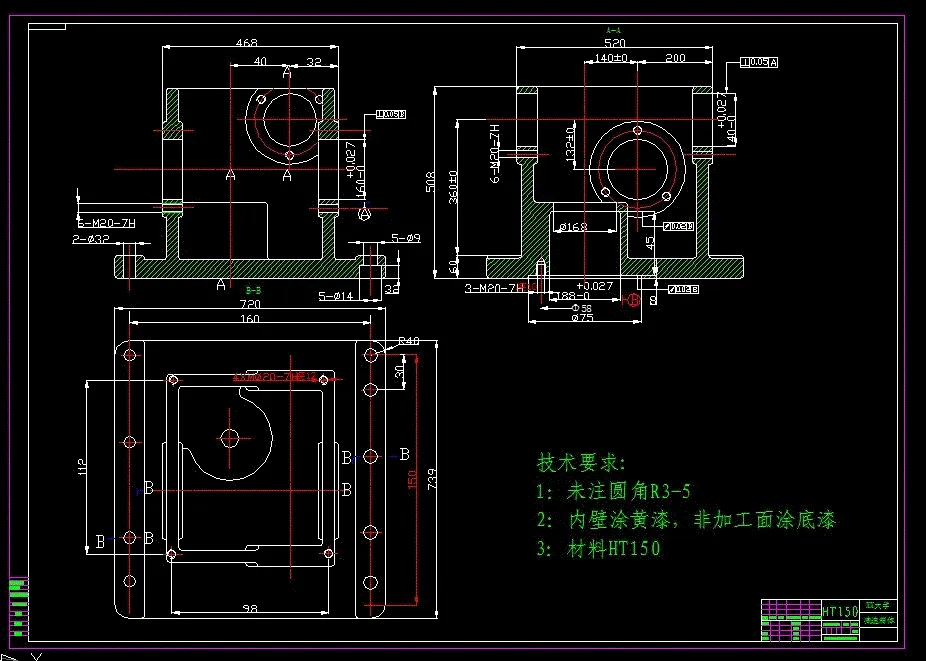The width and height of the screenshot is (926, 661).
Task: Select the B-B section label above bottom view
Action: coord(253,289)
